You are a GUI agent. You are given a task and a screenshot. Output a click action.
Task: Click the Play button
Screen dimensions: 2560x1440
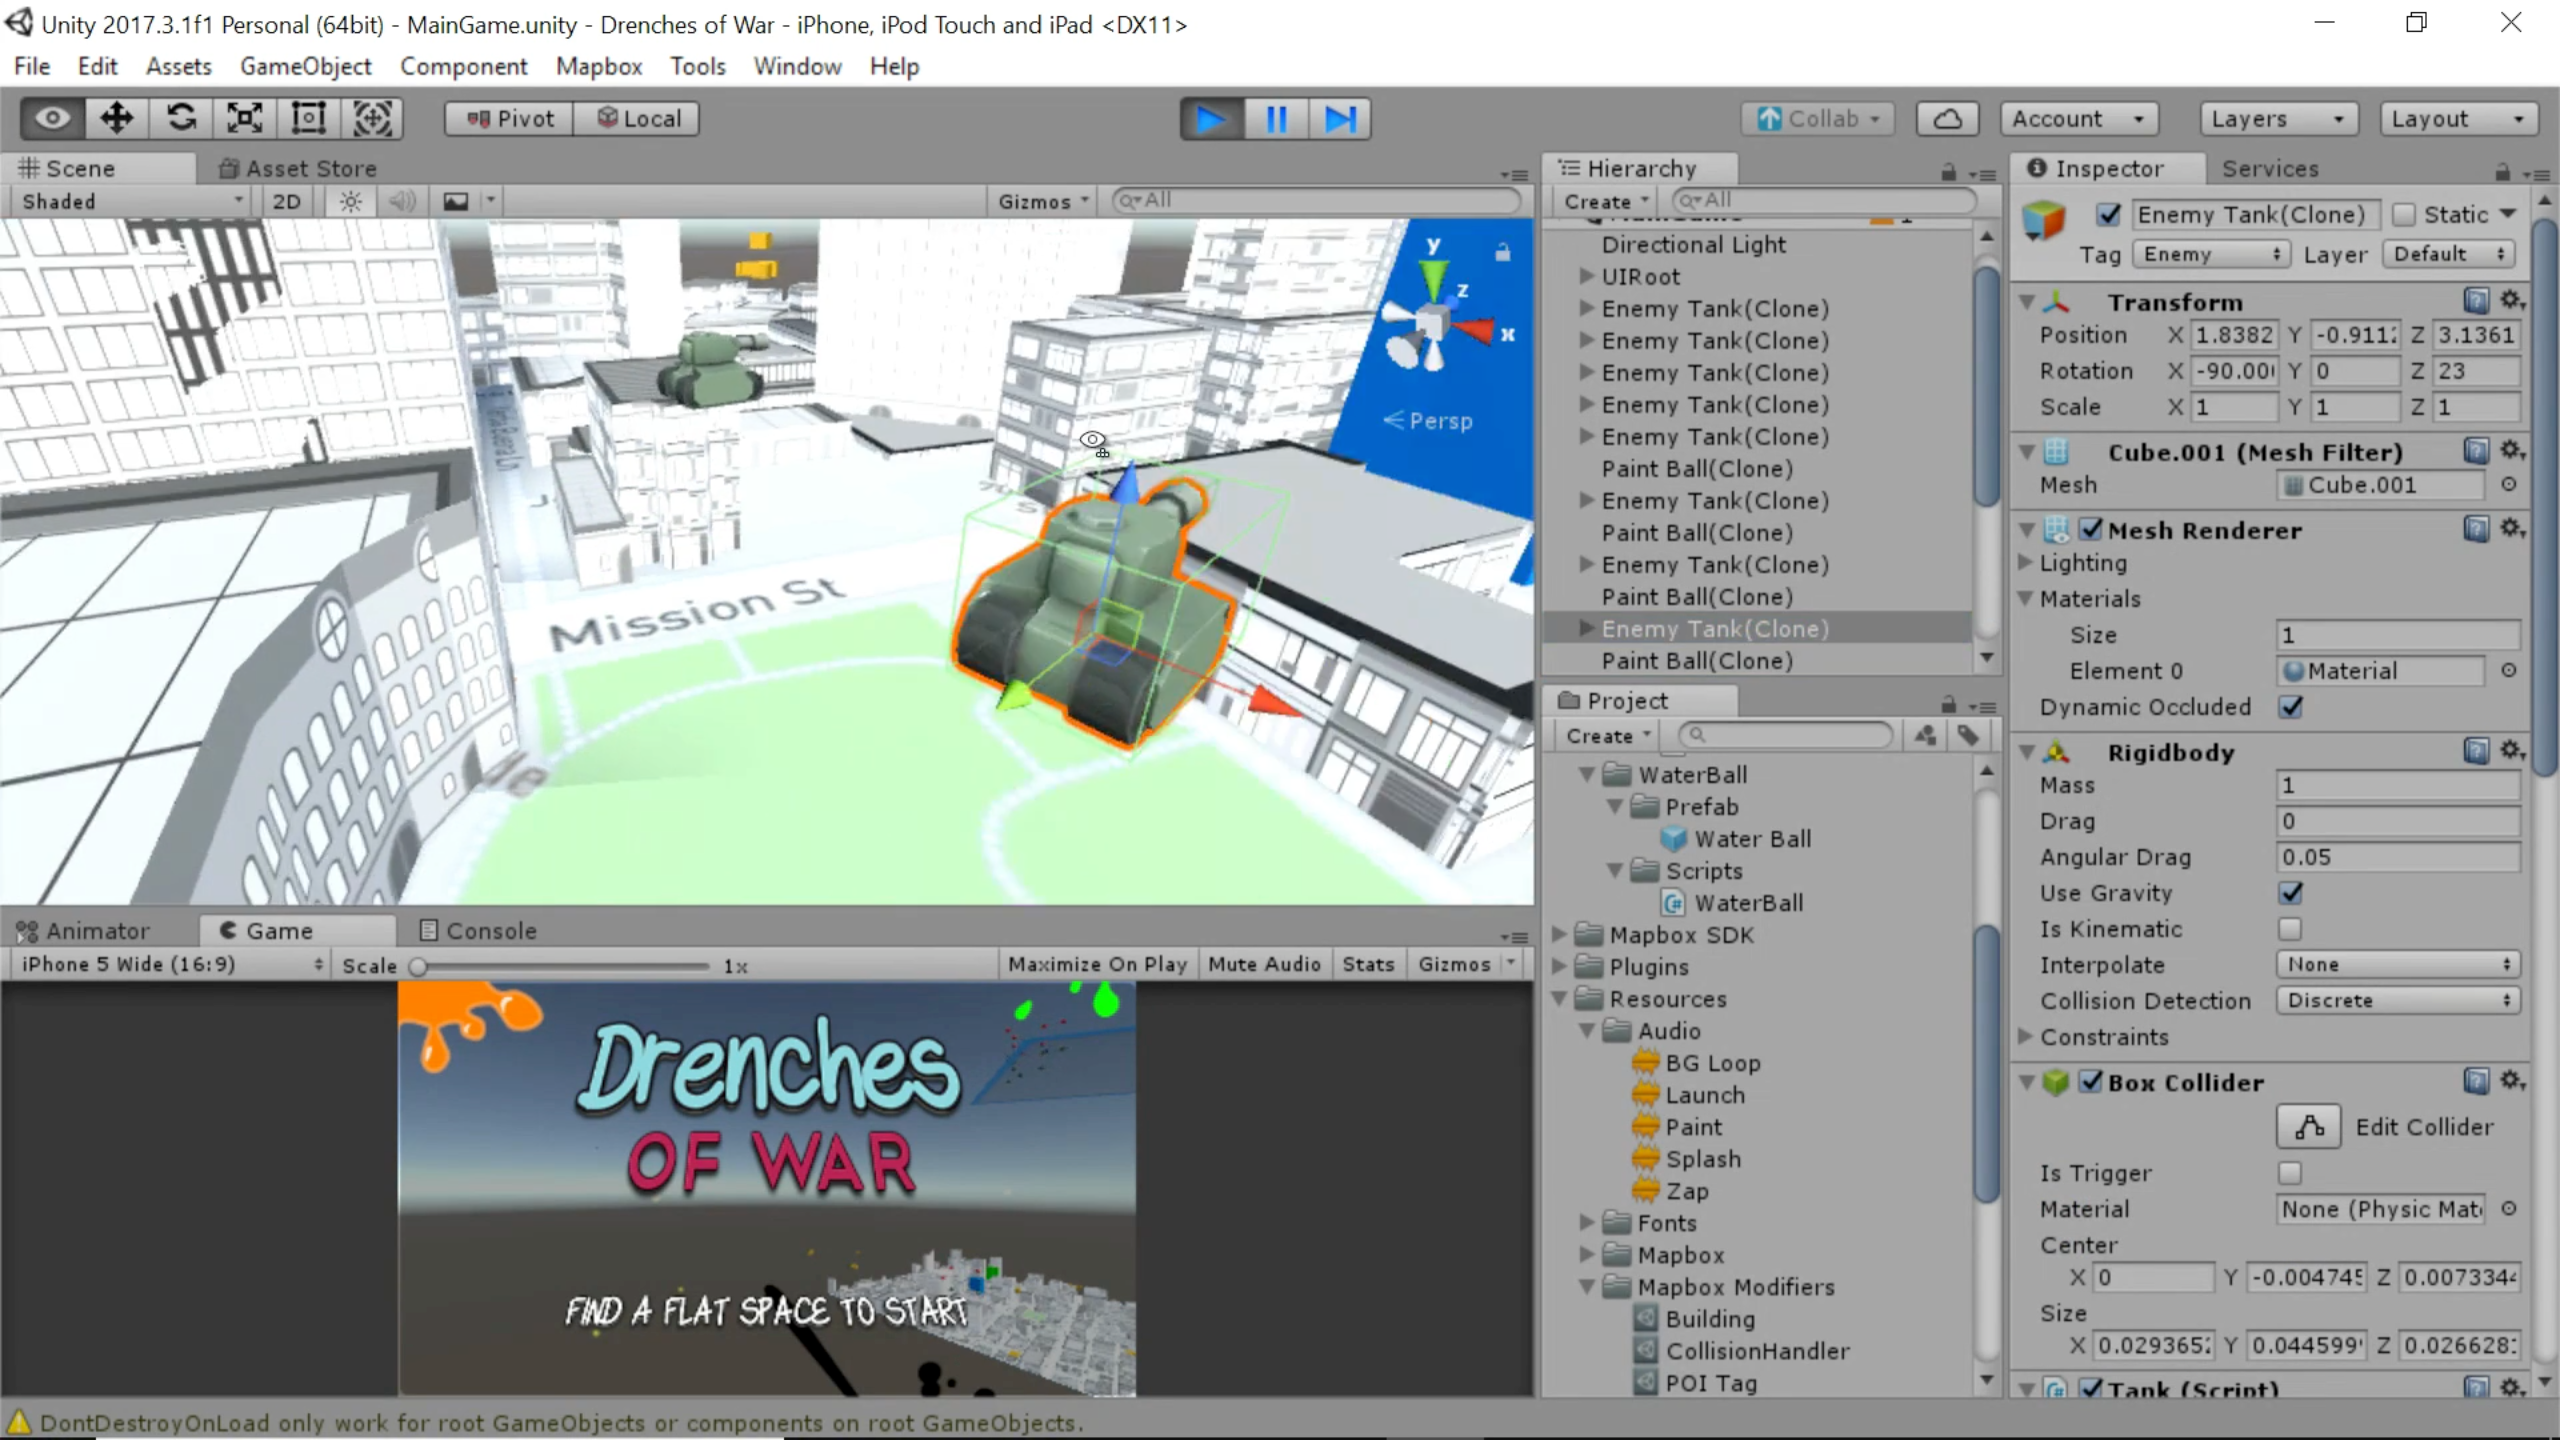(x=1212, y=119)
